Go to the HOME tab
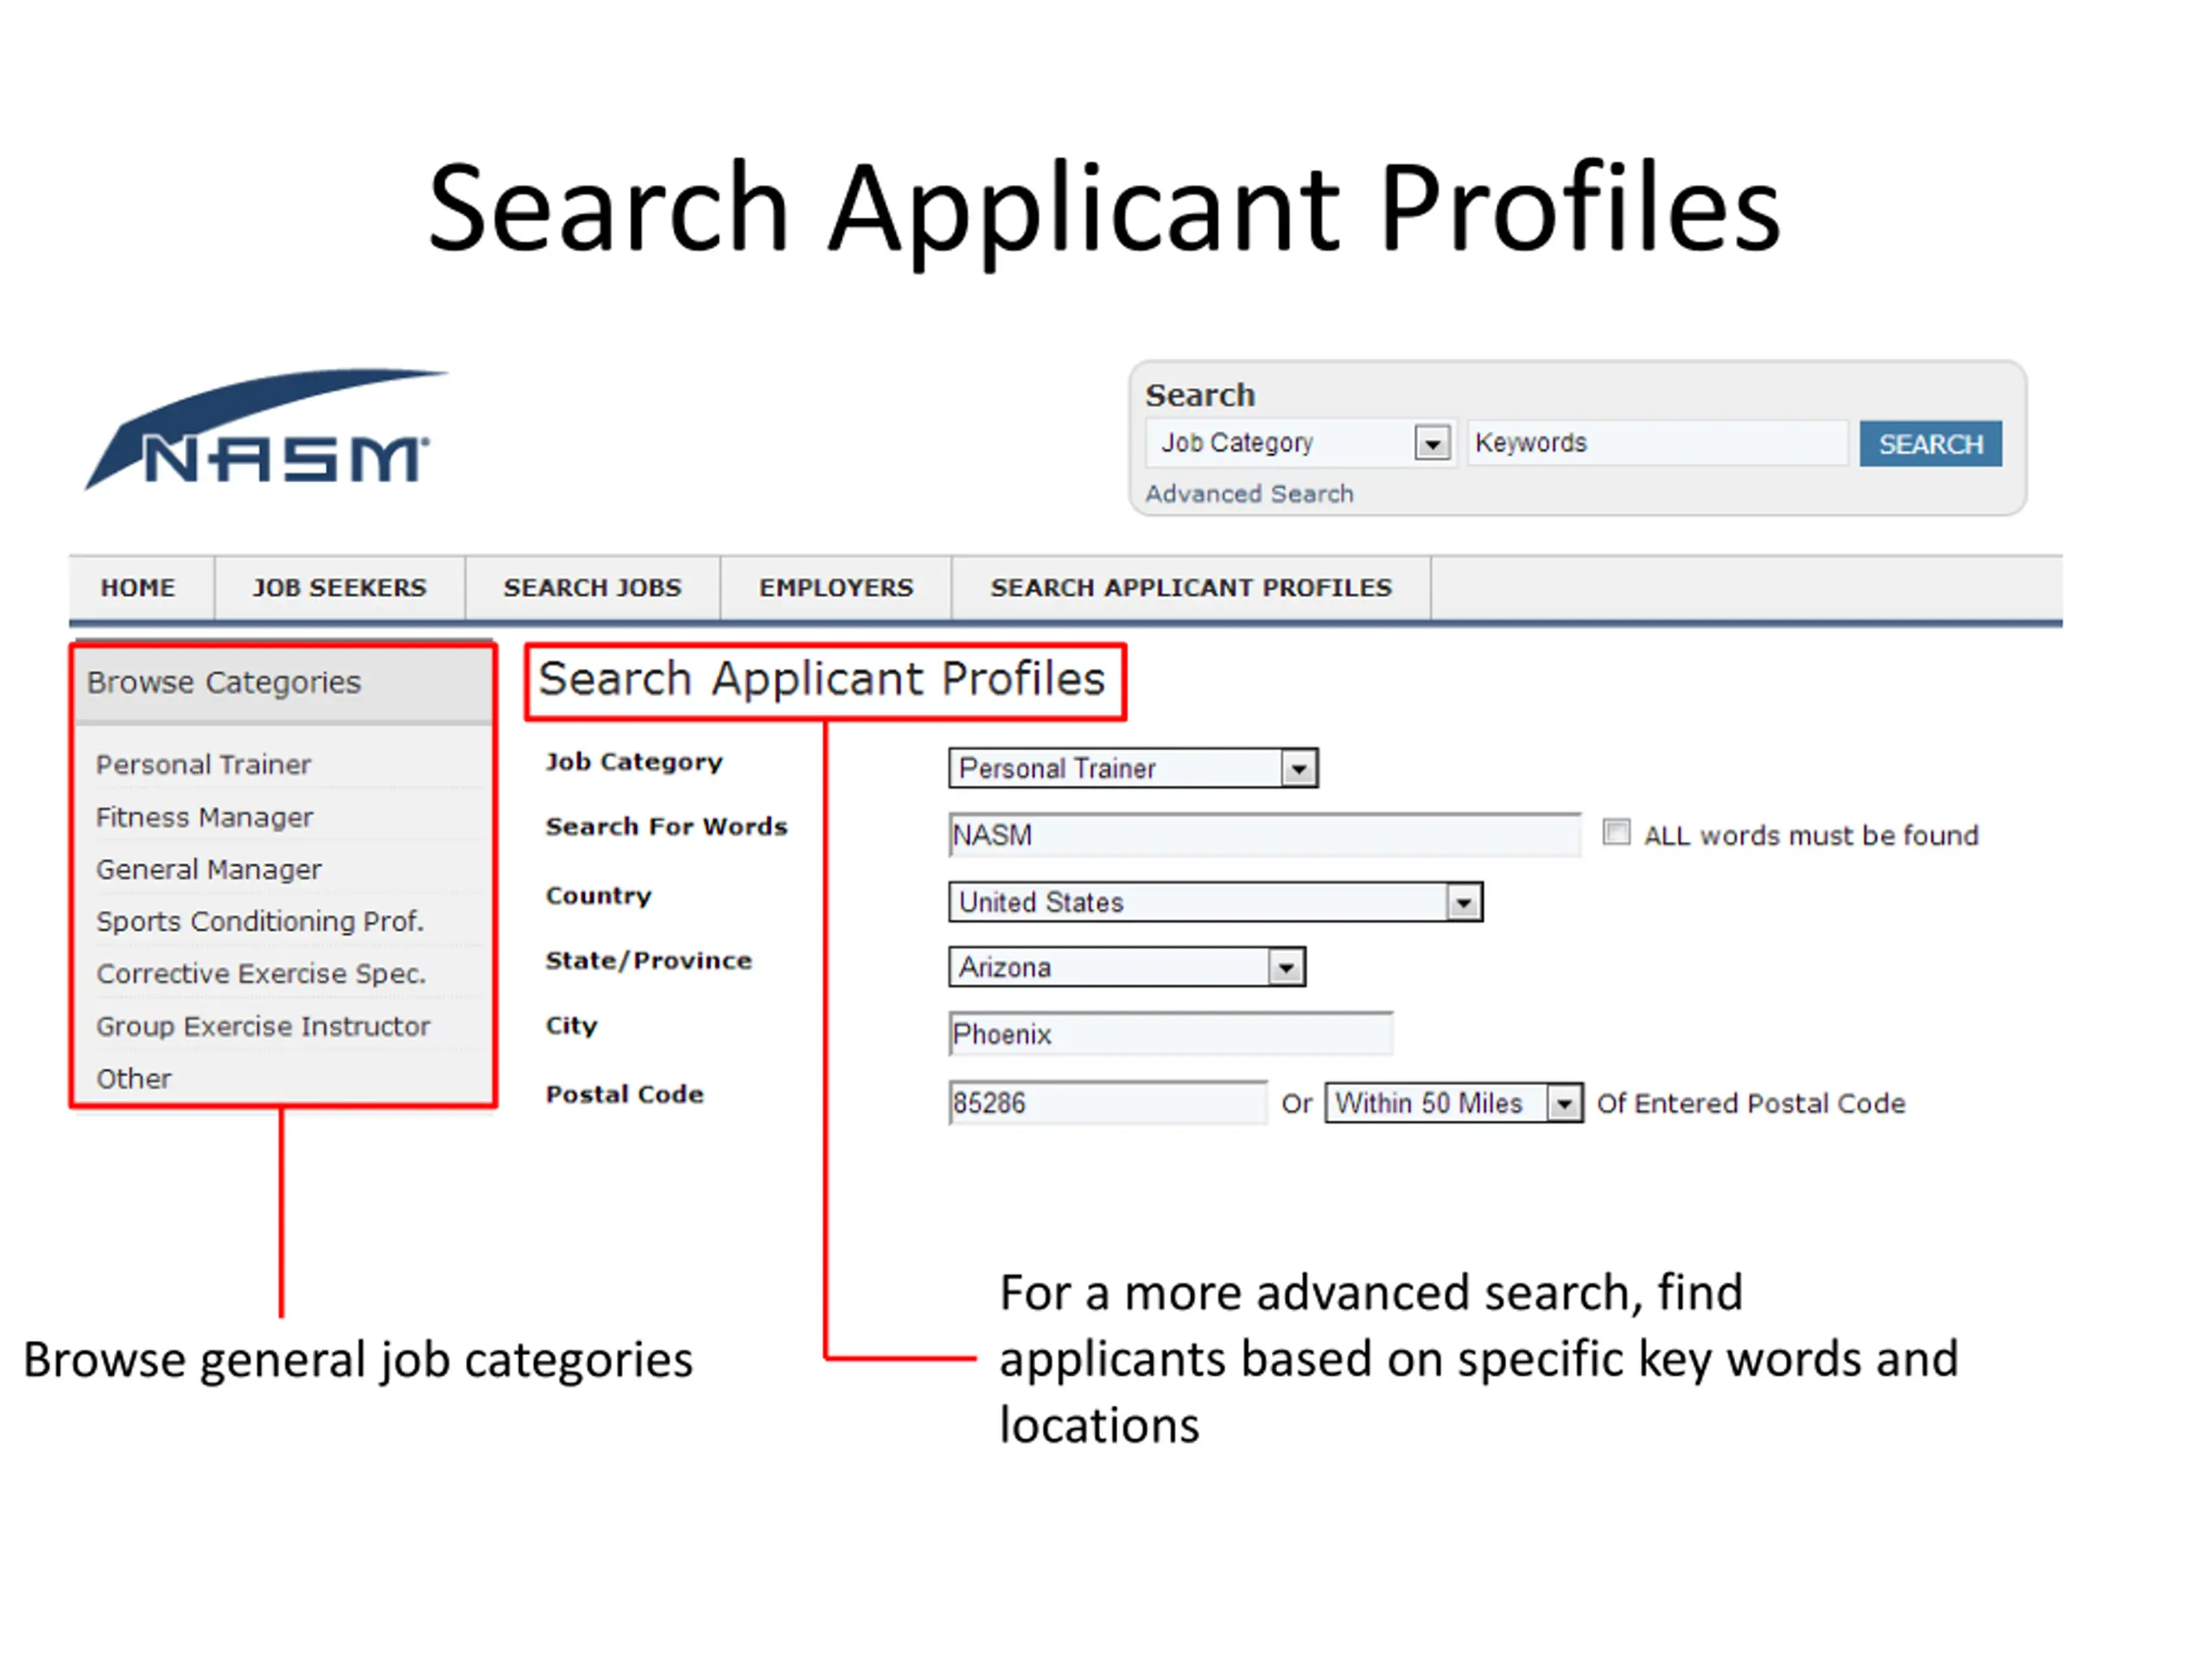Viewport: 2212px width, 1659px height. point(138,588)
